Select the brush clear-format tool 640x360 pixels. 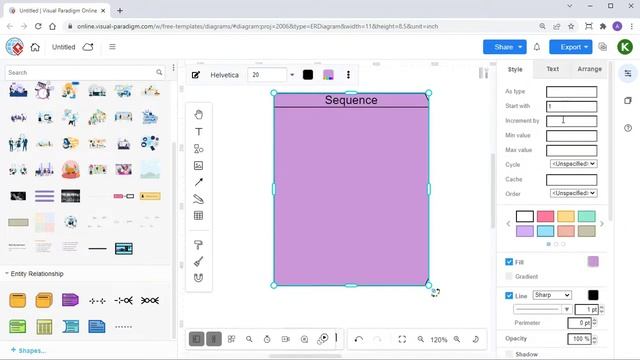pos(198,262)
